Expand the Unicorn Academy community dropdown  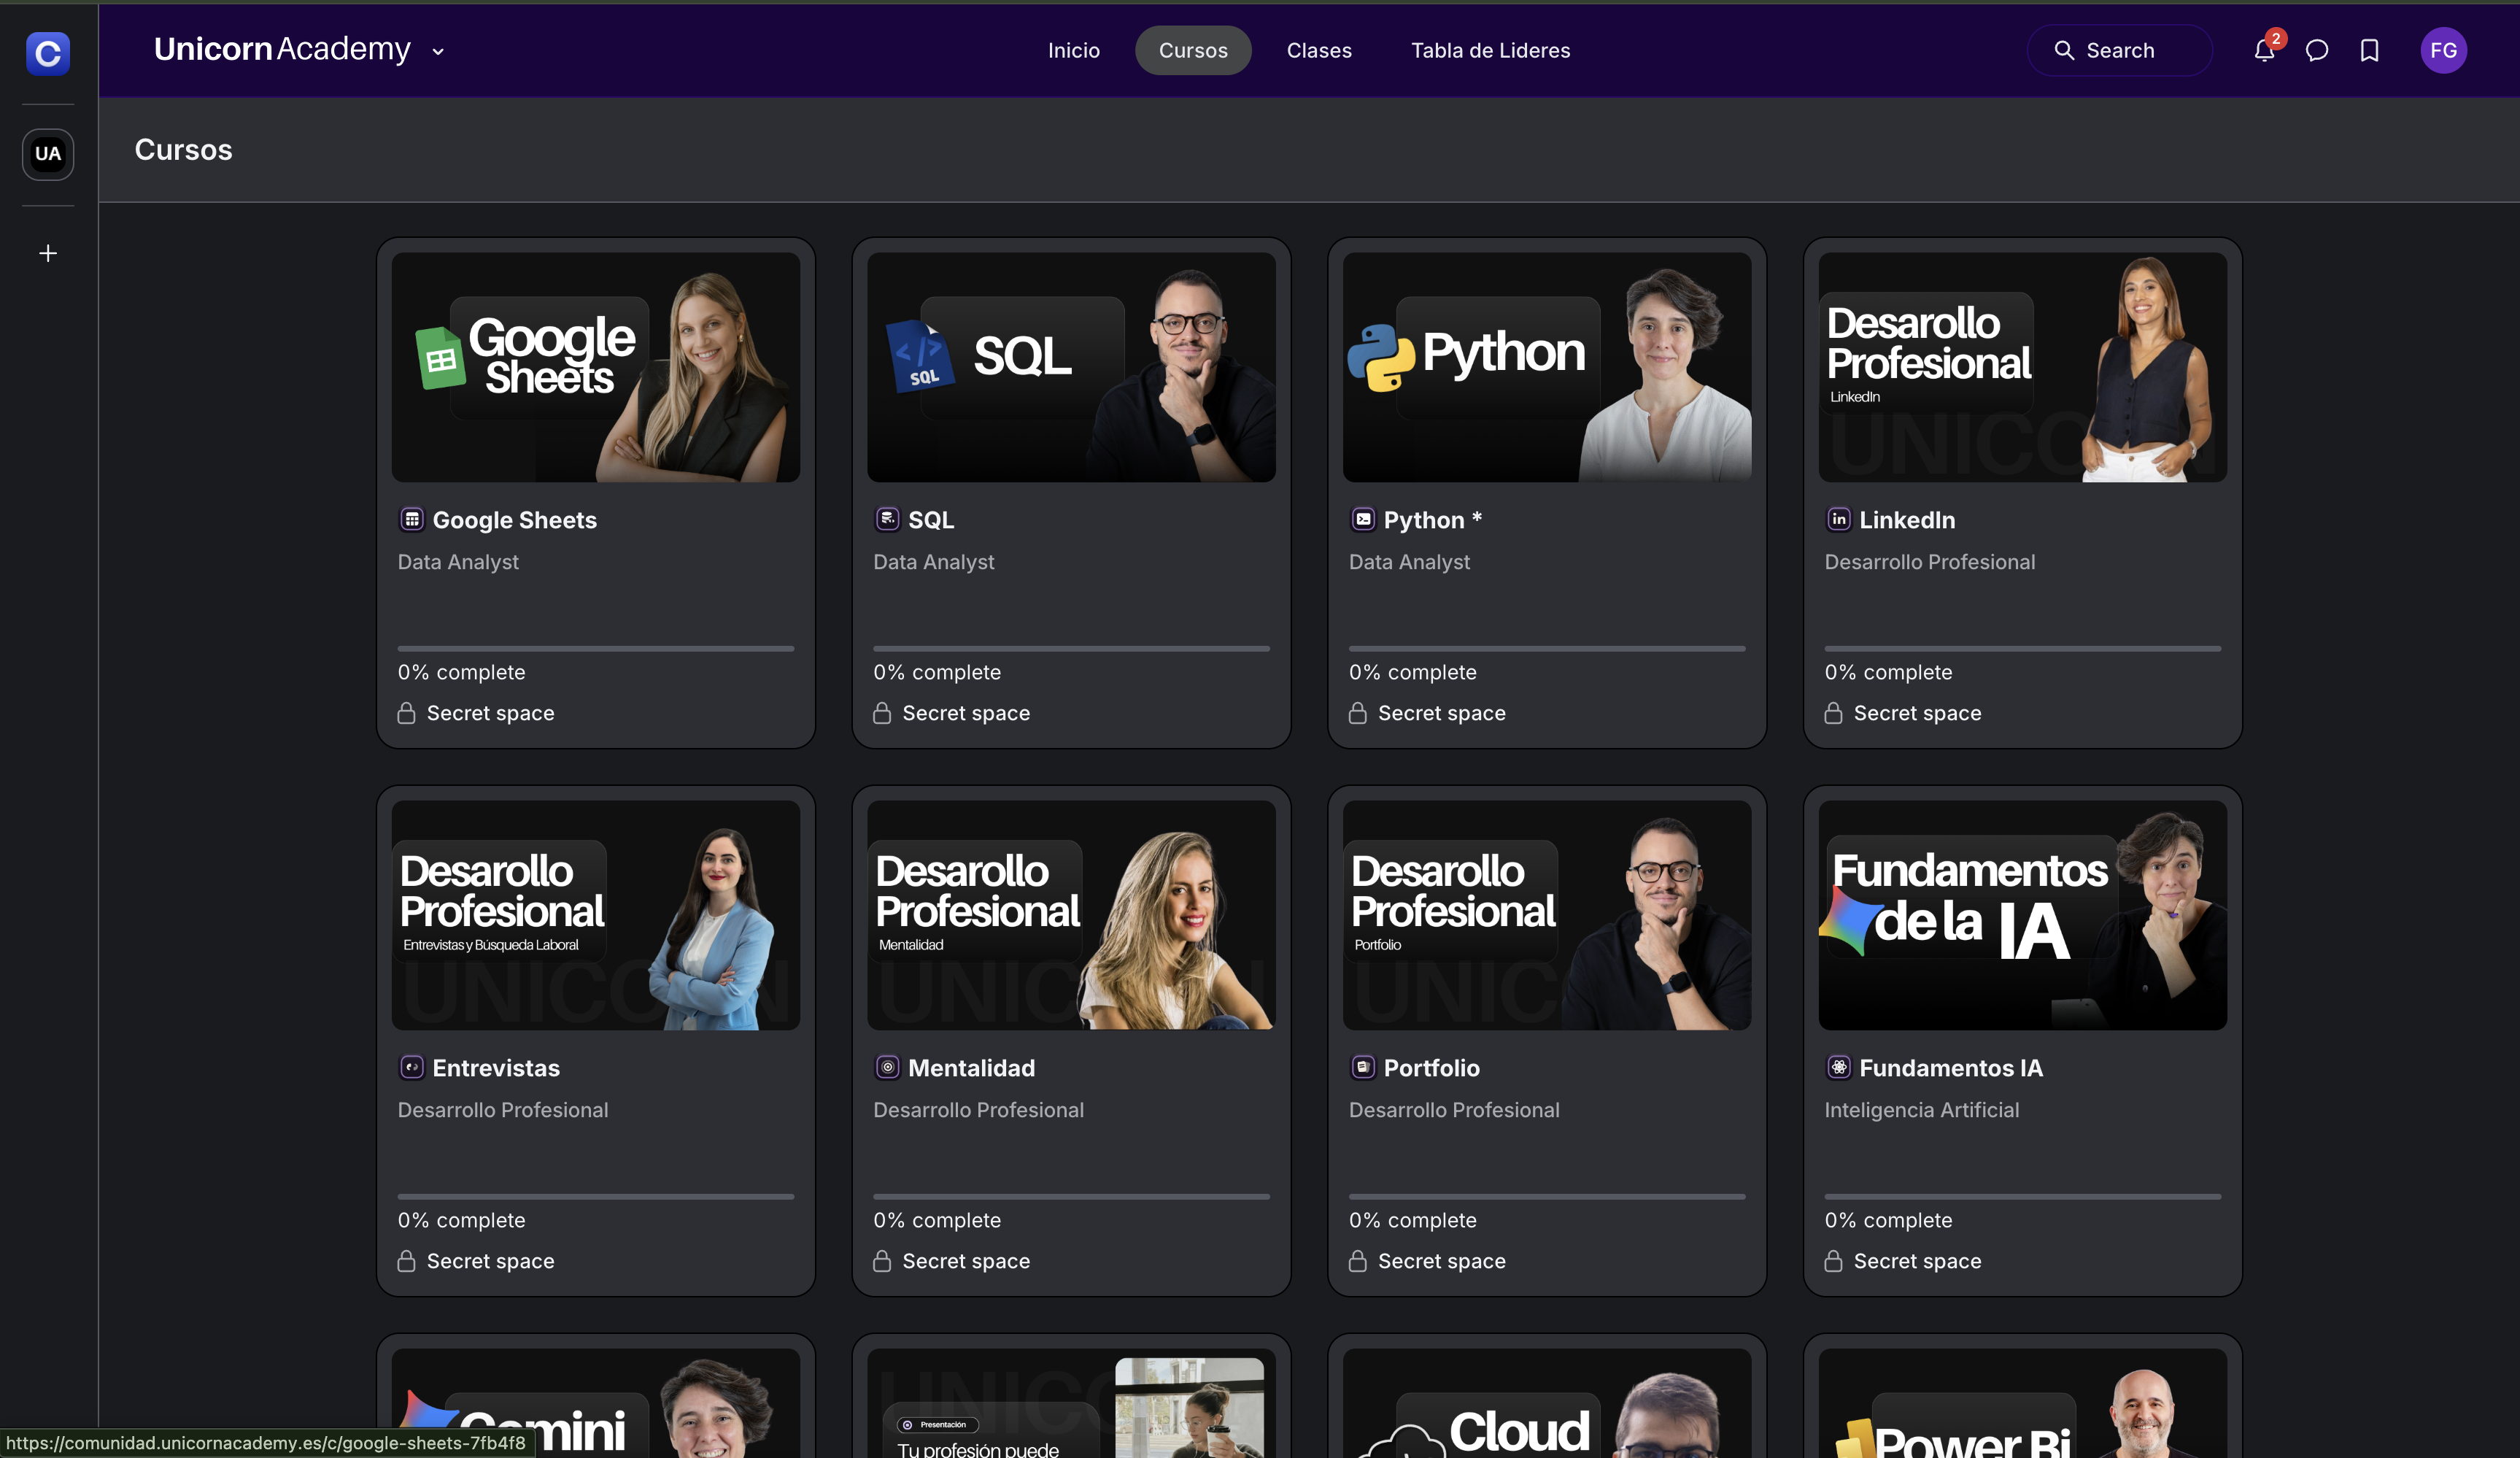pos(438,52)
